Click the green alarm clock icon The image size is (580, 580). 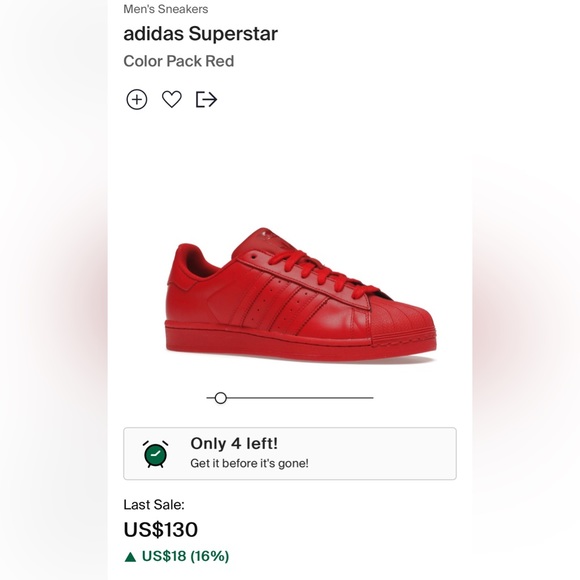pyautogui.click(x=155, y=453)
